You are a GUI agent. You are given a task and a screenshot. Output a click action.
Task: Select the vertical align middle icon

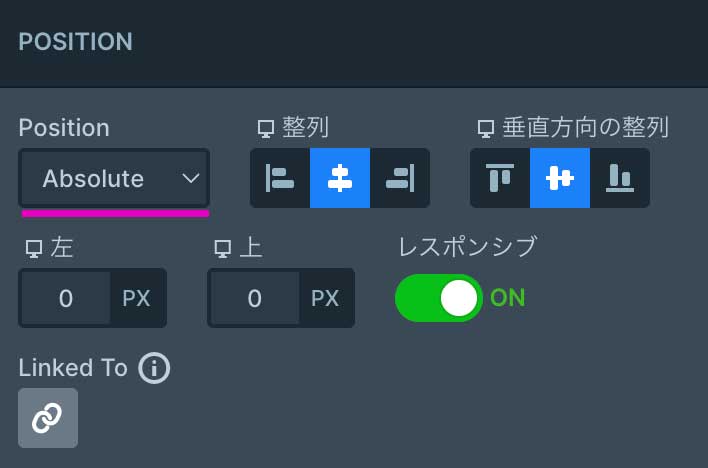pos(560,178)
